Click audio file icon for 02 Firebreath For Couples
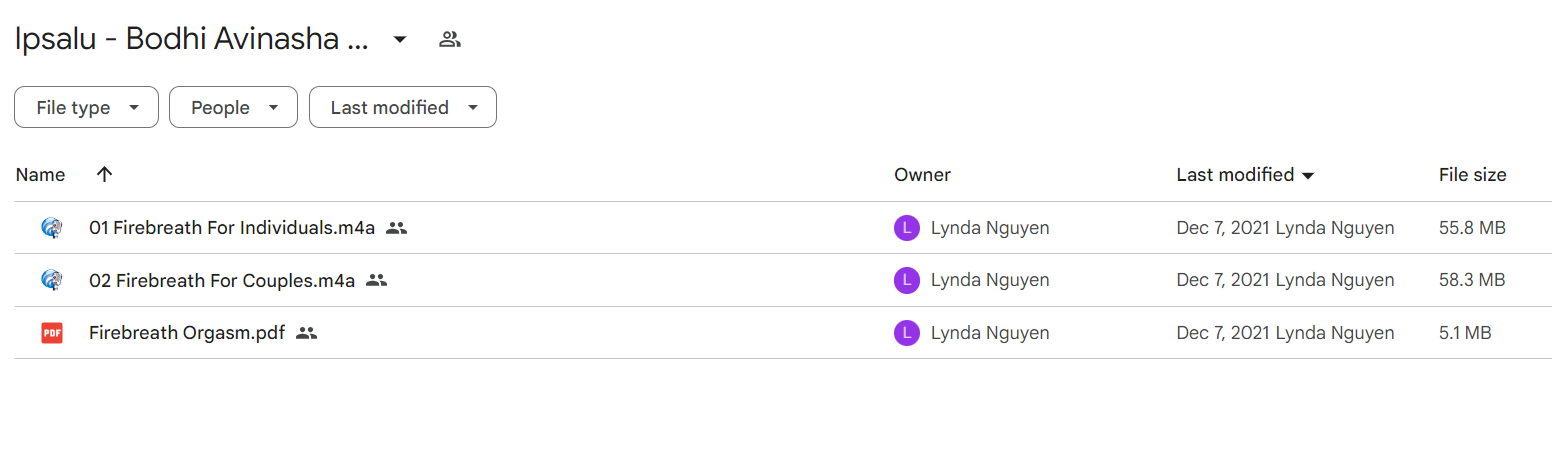 click(52, 280)
